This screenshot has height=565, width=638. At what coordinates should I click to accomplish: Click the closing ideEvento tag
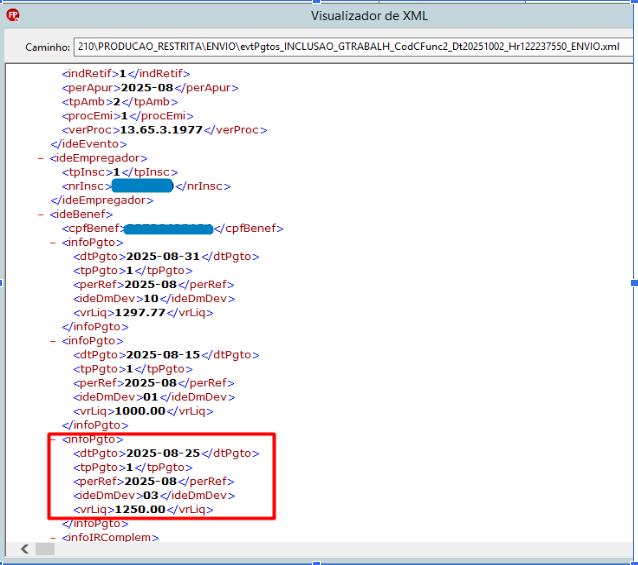pos(89,144)
